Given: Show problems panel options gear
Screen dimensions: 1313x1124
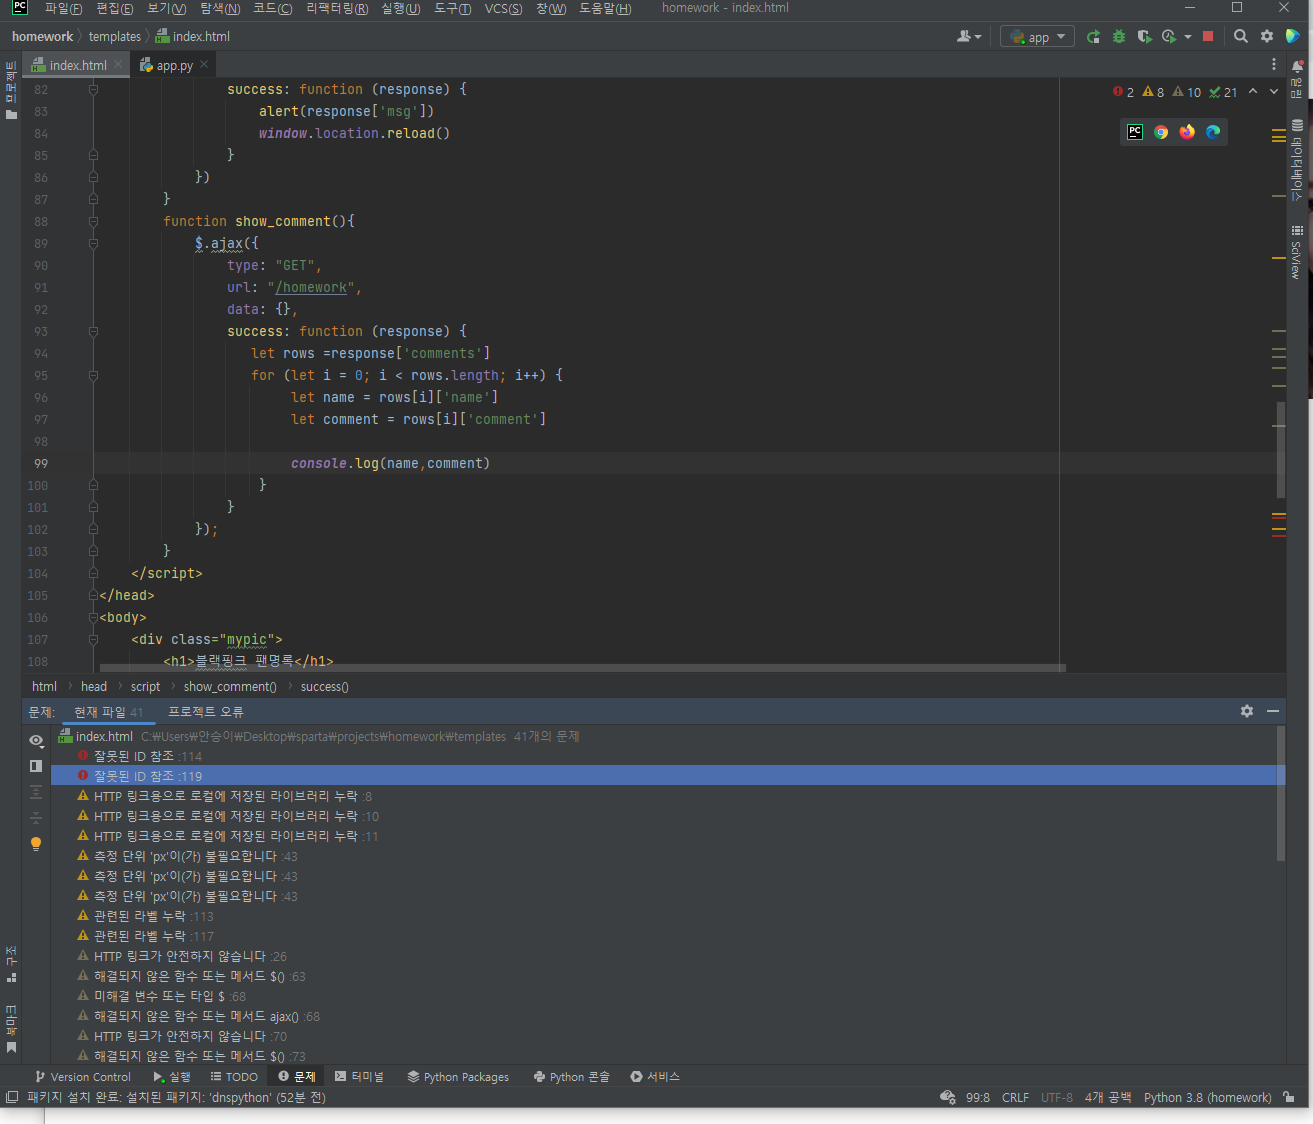Looking at the screenshot, I should point(1247,711).
